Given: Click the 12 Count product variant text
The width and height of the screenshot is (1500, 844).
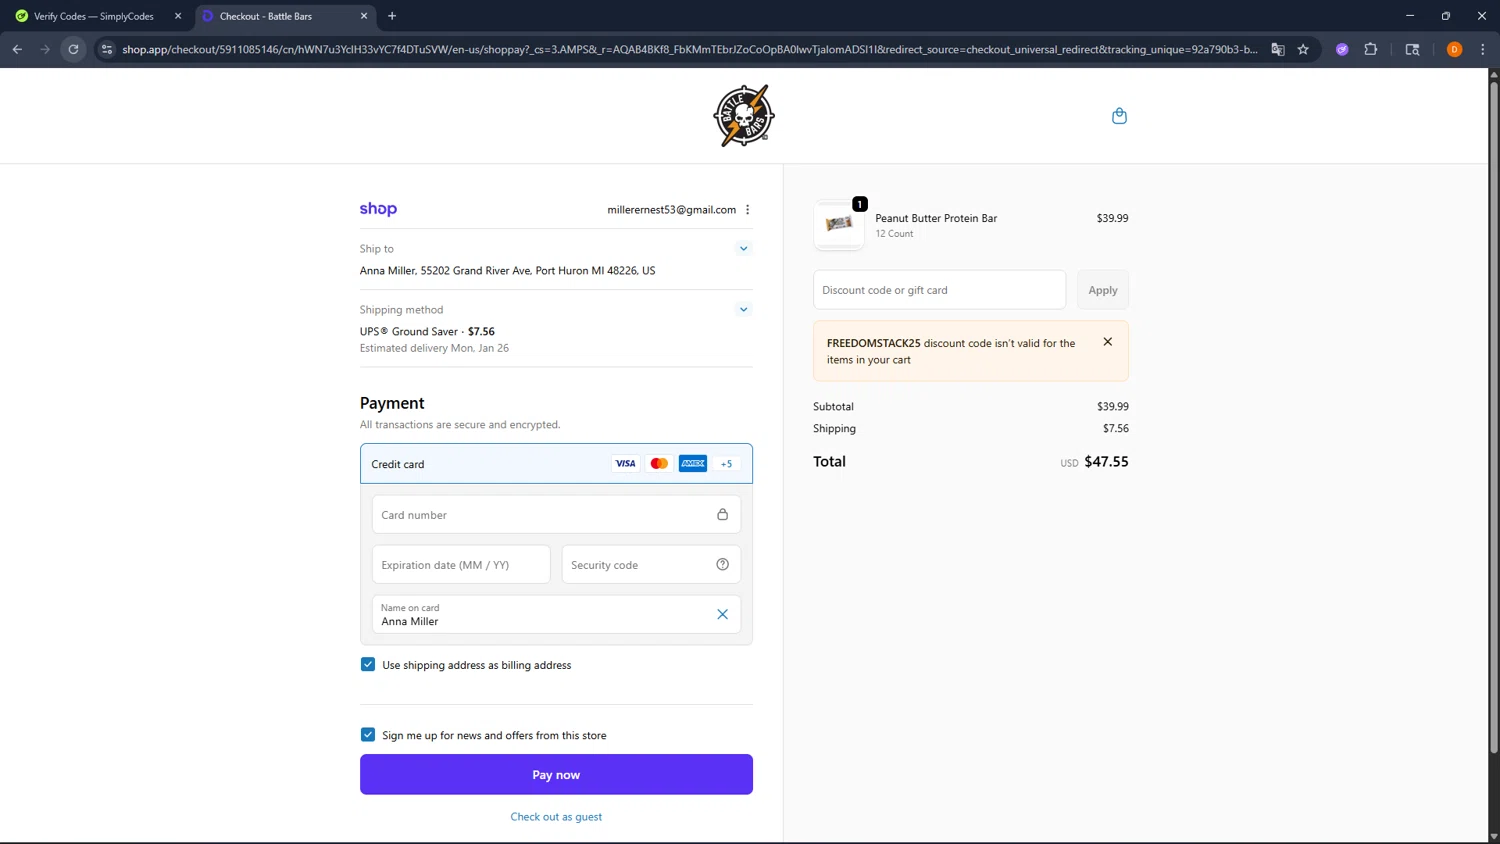Looking at the screenshot, I should (x=894, y=234).
